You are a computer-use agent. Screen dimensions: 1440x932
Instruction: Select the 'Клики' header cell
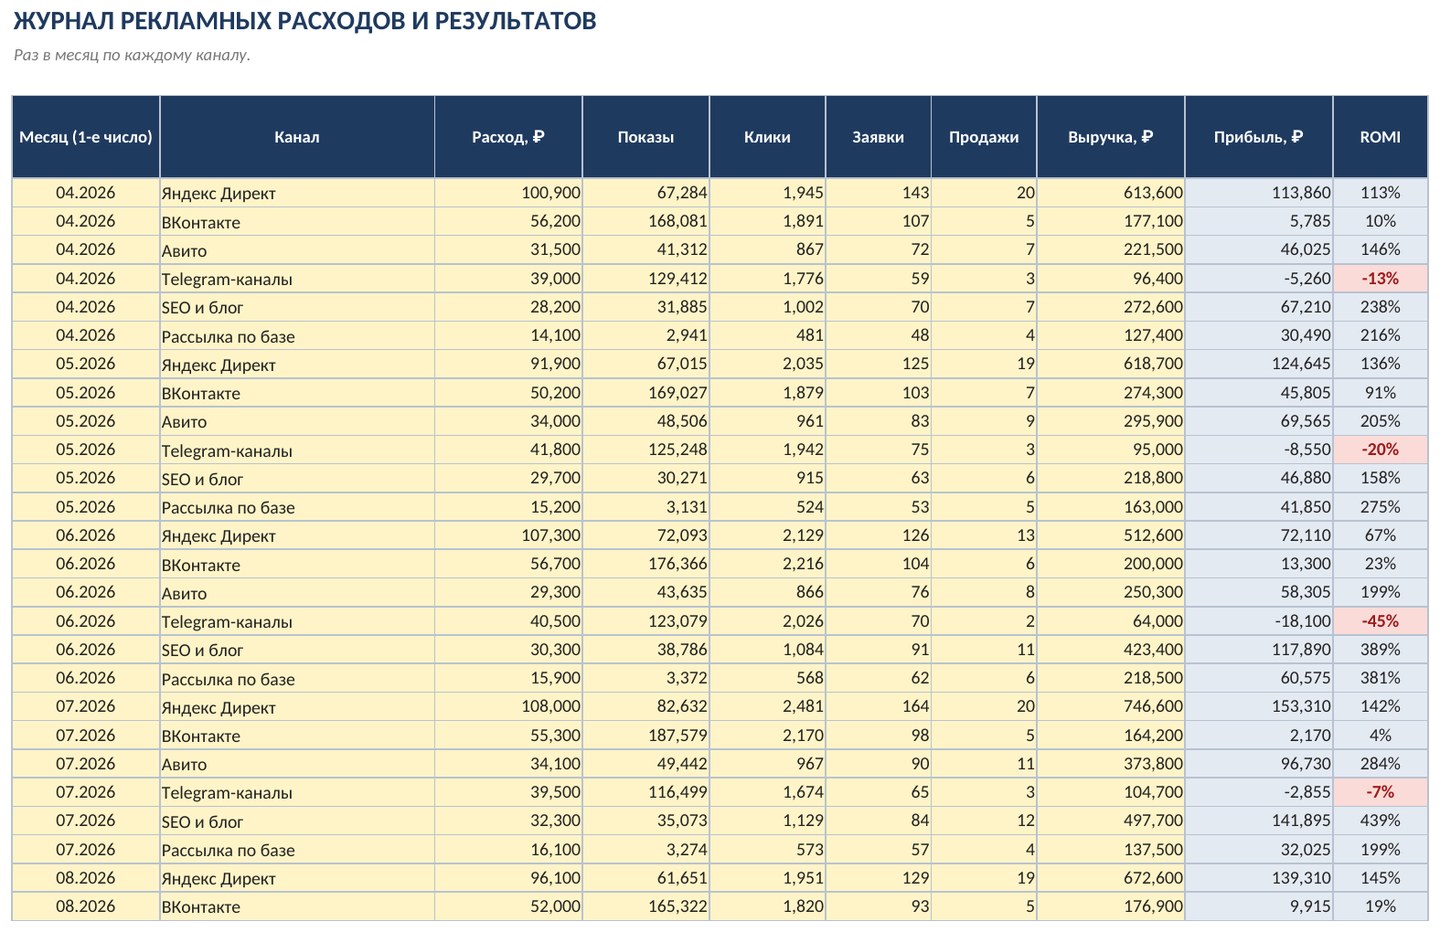point(767,137)
